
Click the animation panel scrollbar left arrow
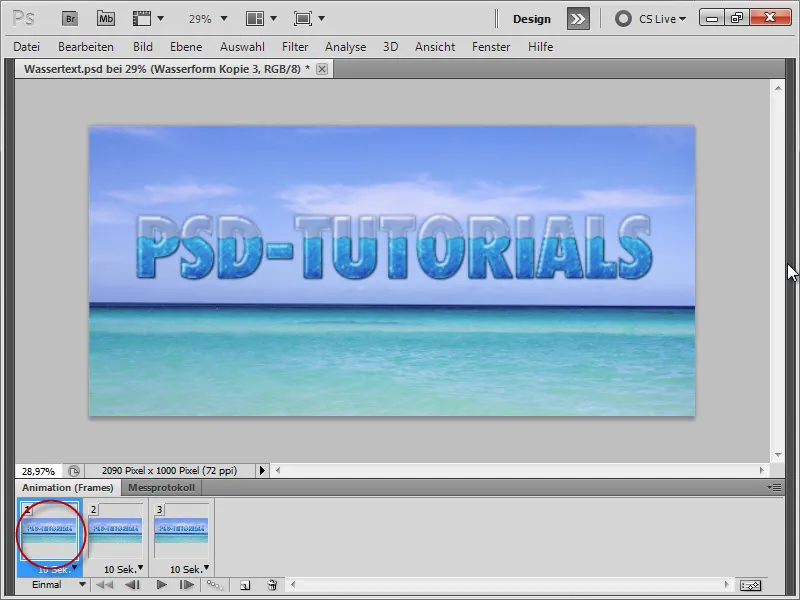(293, 585)
